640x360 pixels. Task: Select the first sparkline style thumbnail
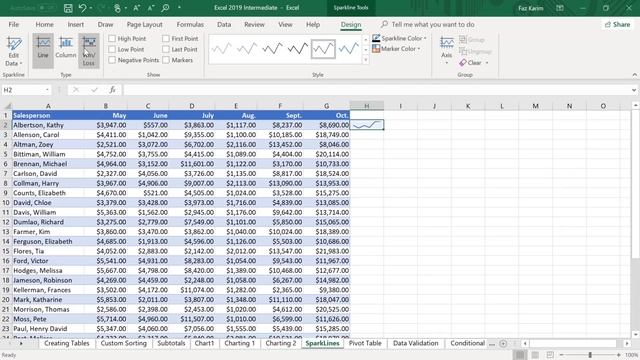tap(222, 49)
